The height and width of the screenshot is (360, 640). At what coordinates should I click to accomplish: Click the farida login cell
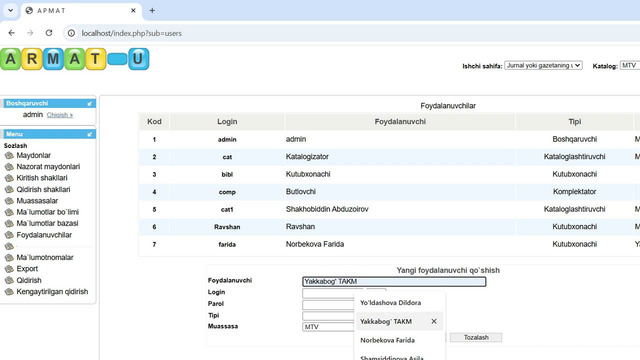pyautogui.click(x=227, y=244)
